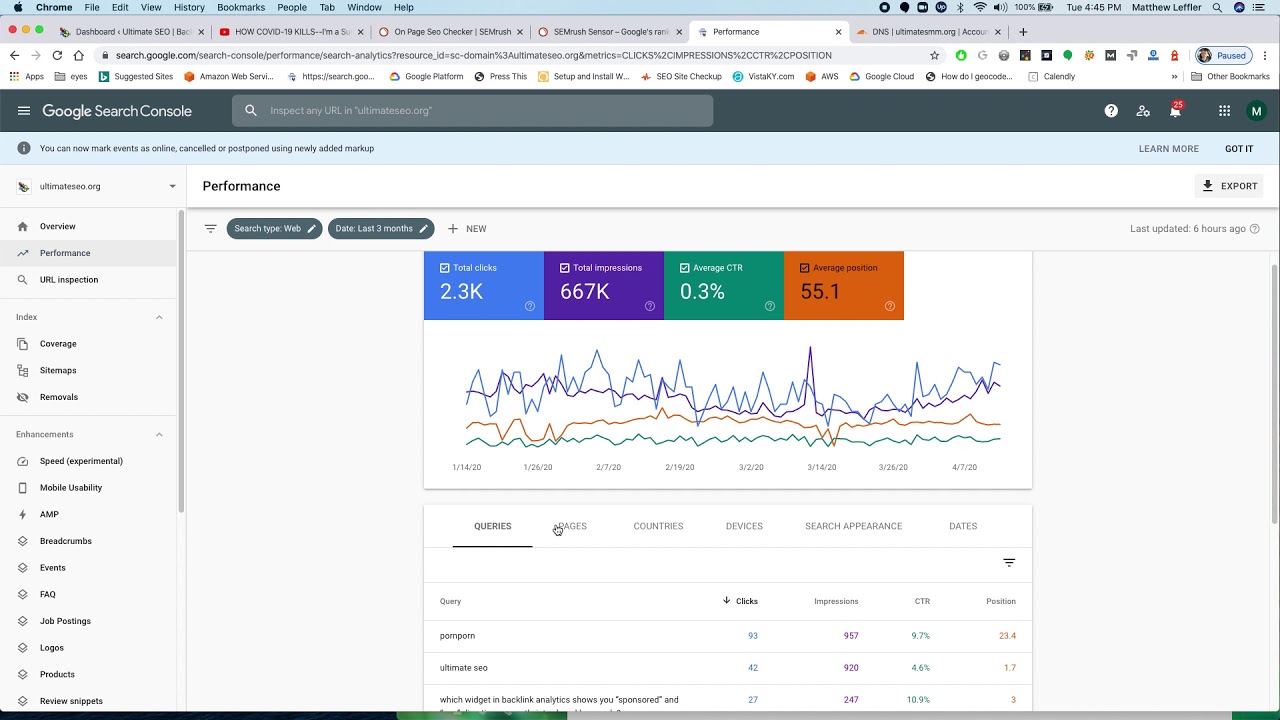The height and width of the screenshot is (720, 1280).
Task: Collapse the Index section
Action: tap(159, 317)
